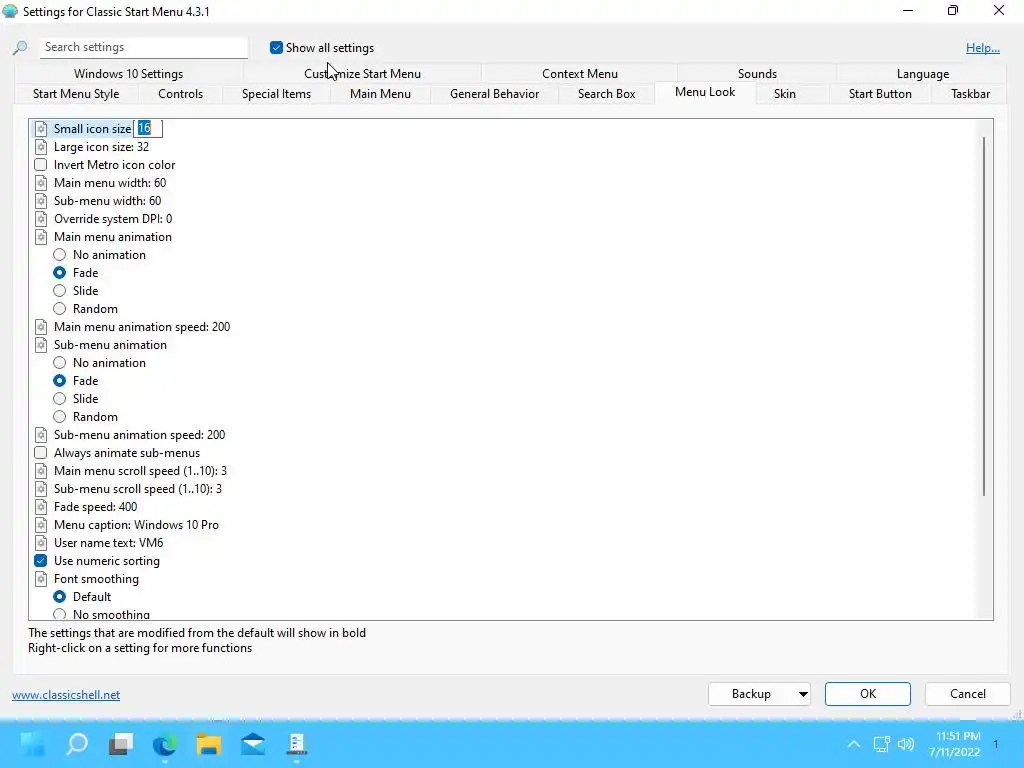Viewport: 1024px width, 768px height.
Task: Open Customize Start Menu tab
Action: point(362,74)
